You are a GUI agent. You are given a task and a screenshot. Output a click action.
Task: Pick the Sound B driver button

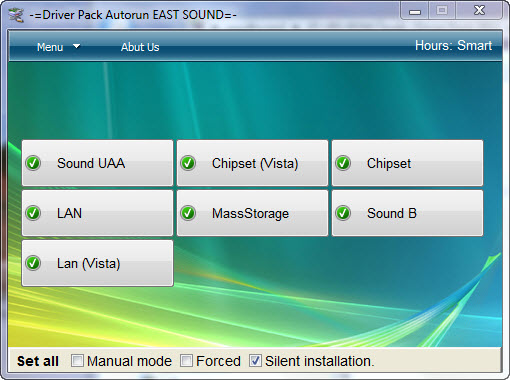pos(407,213)
